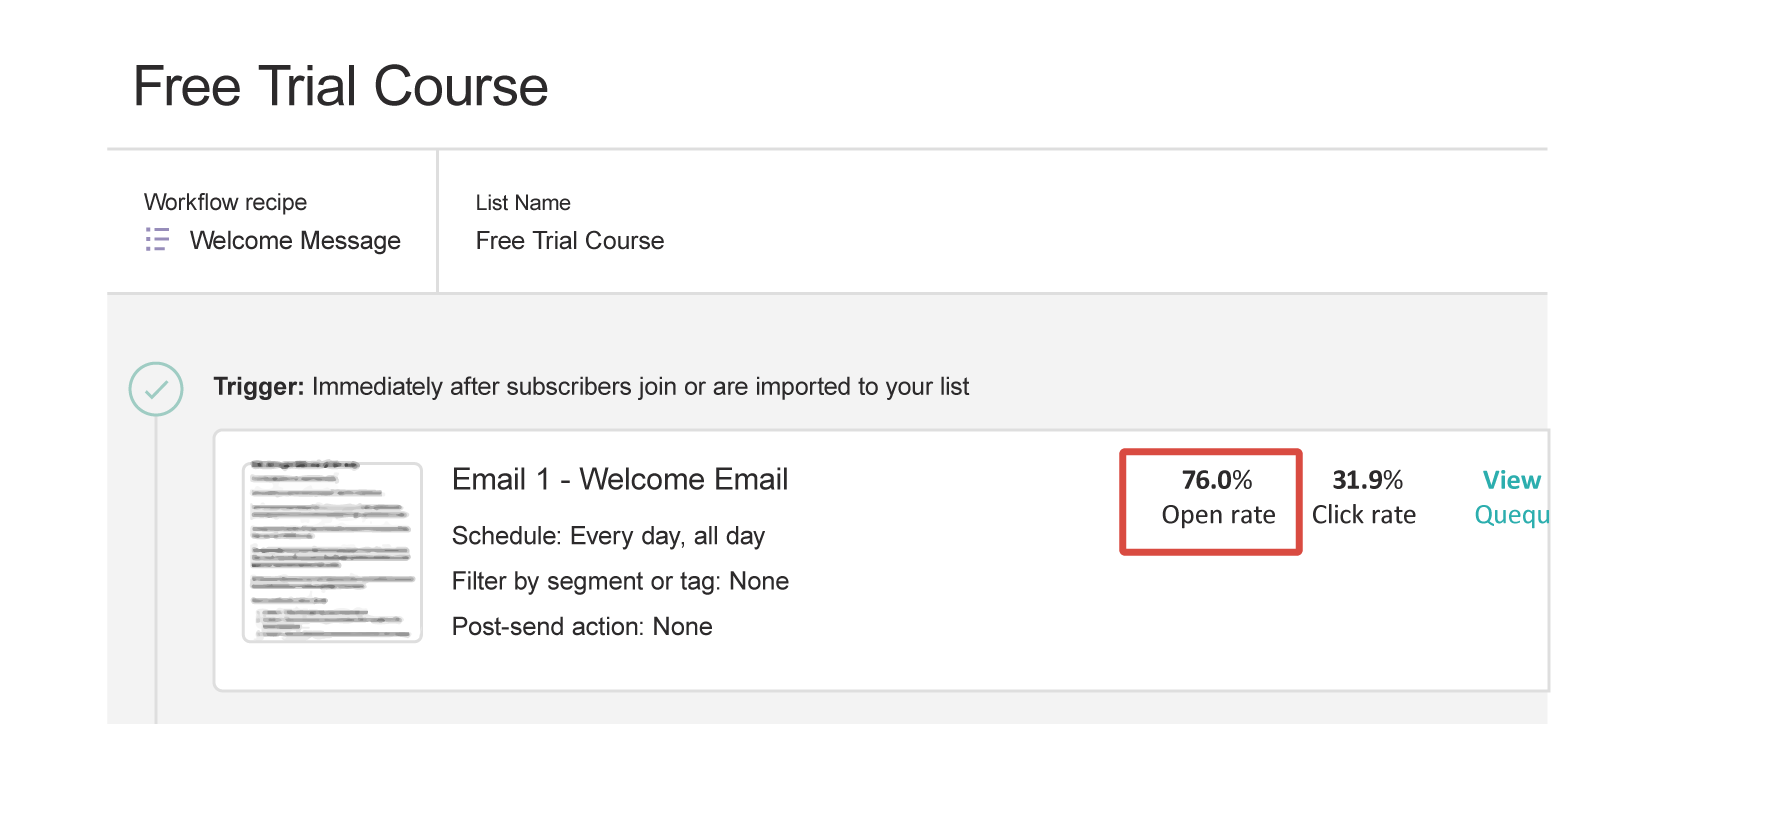Open the welcome email preview thumbnail
The image size is (1789, 814).
coord(330,550)
